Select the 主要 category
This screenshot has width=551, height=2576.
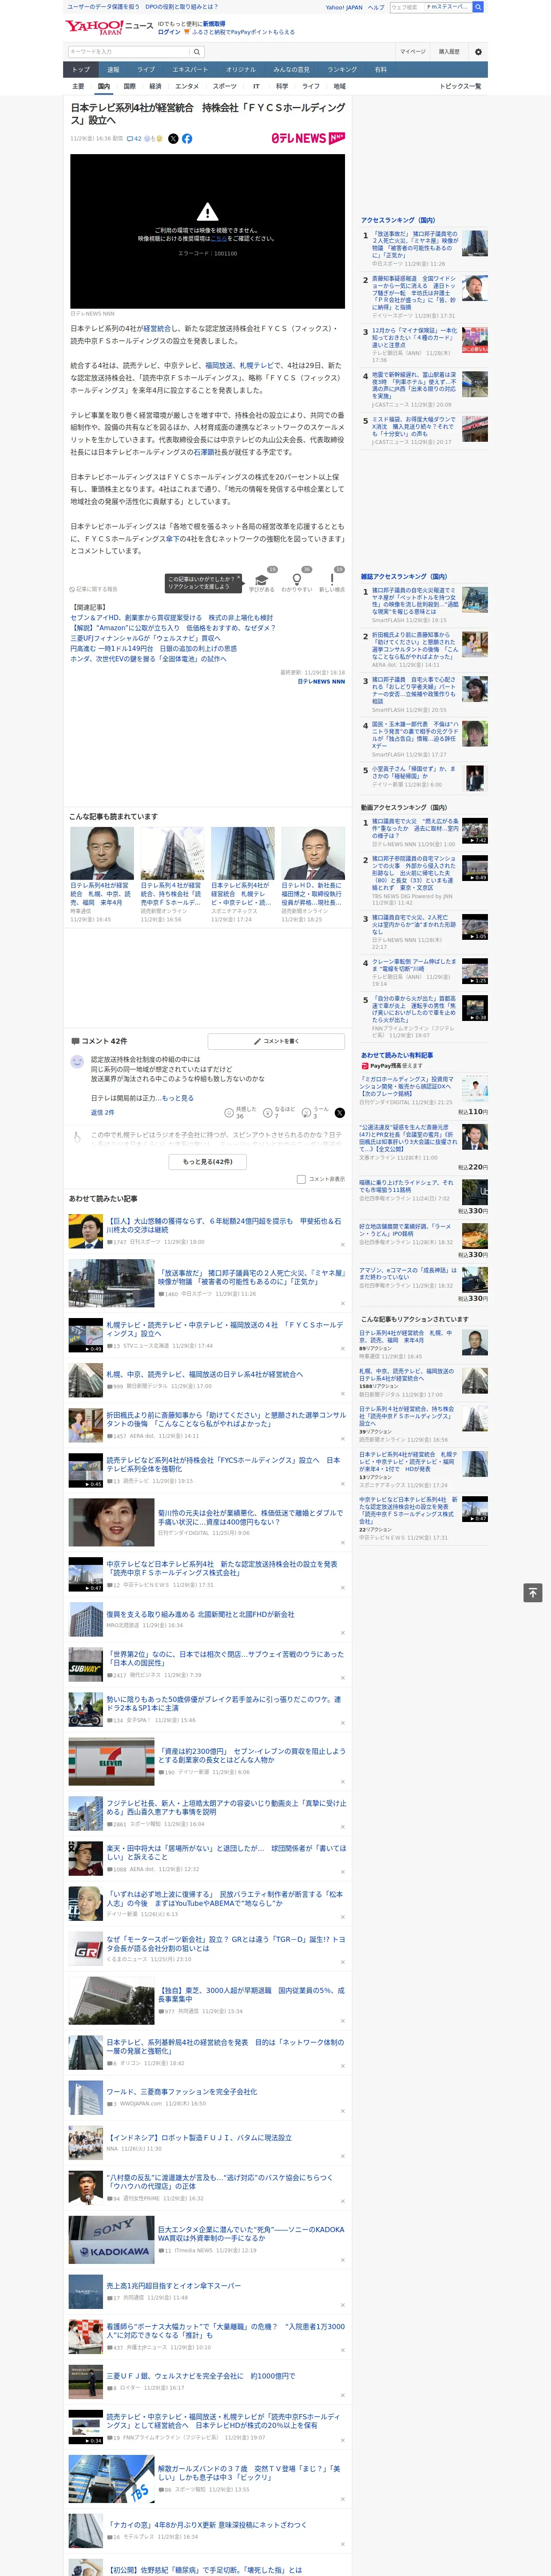pos(78,86)
